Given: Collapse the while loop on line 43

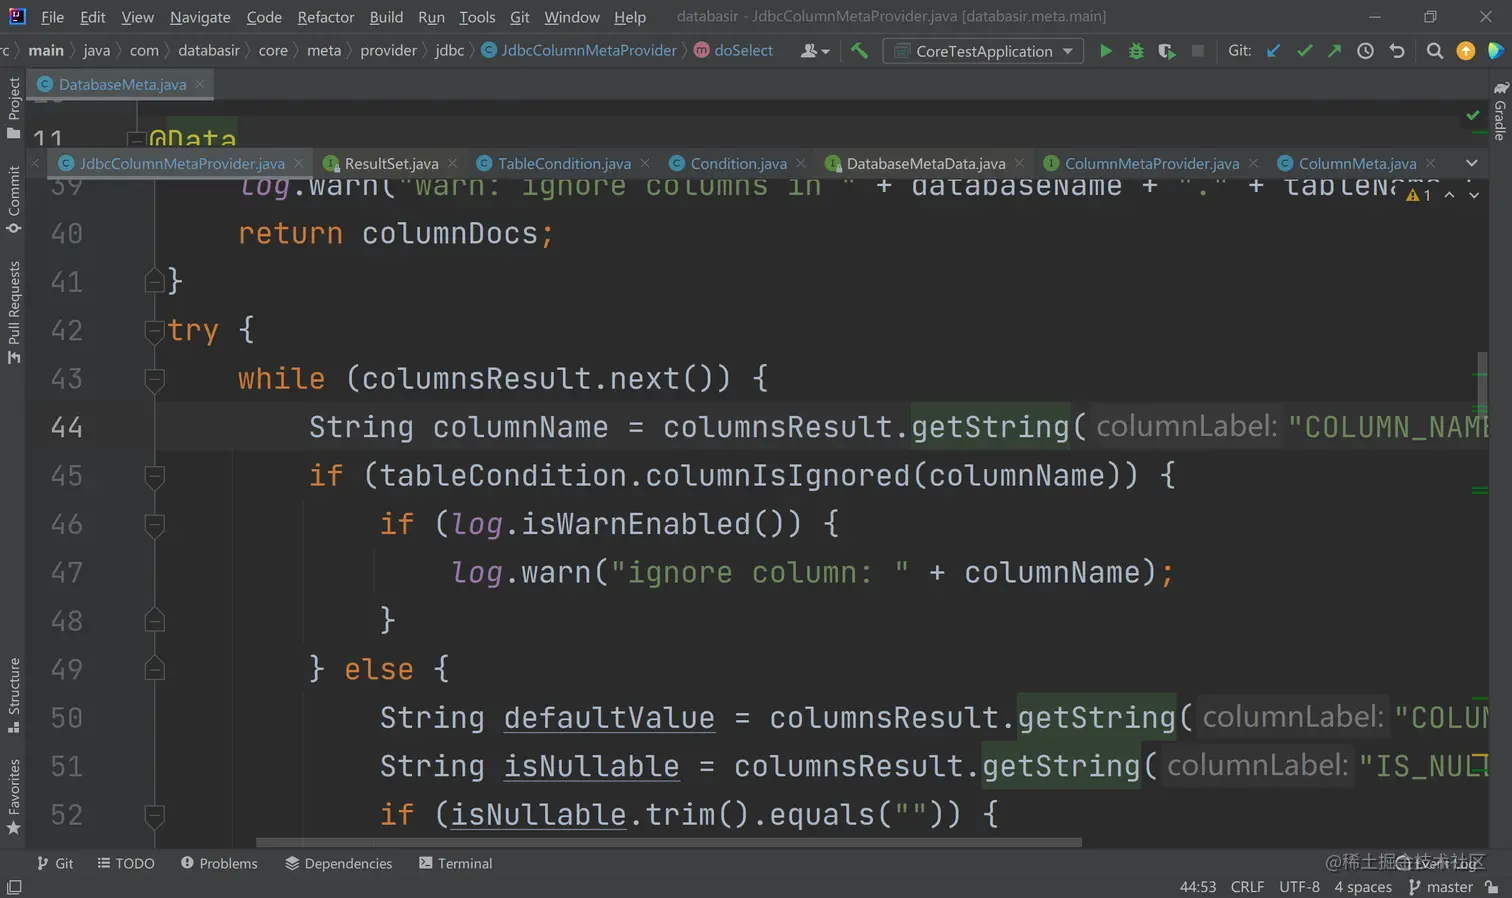Looking at the screenshot, I should click(154, 379).
